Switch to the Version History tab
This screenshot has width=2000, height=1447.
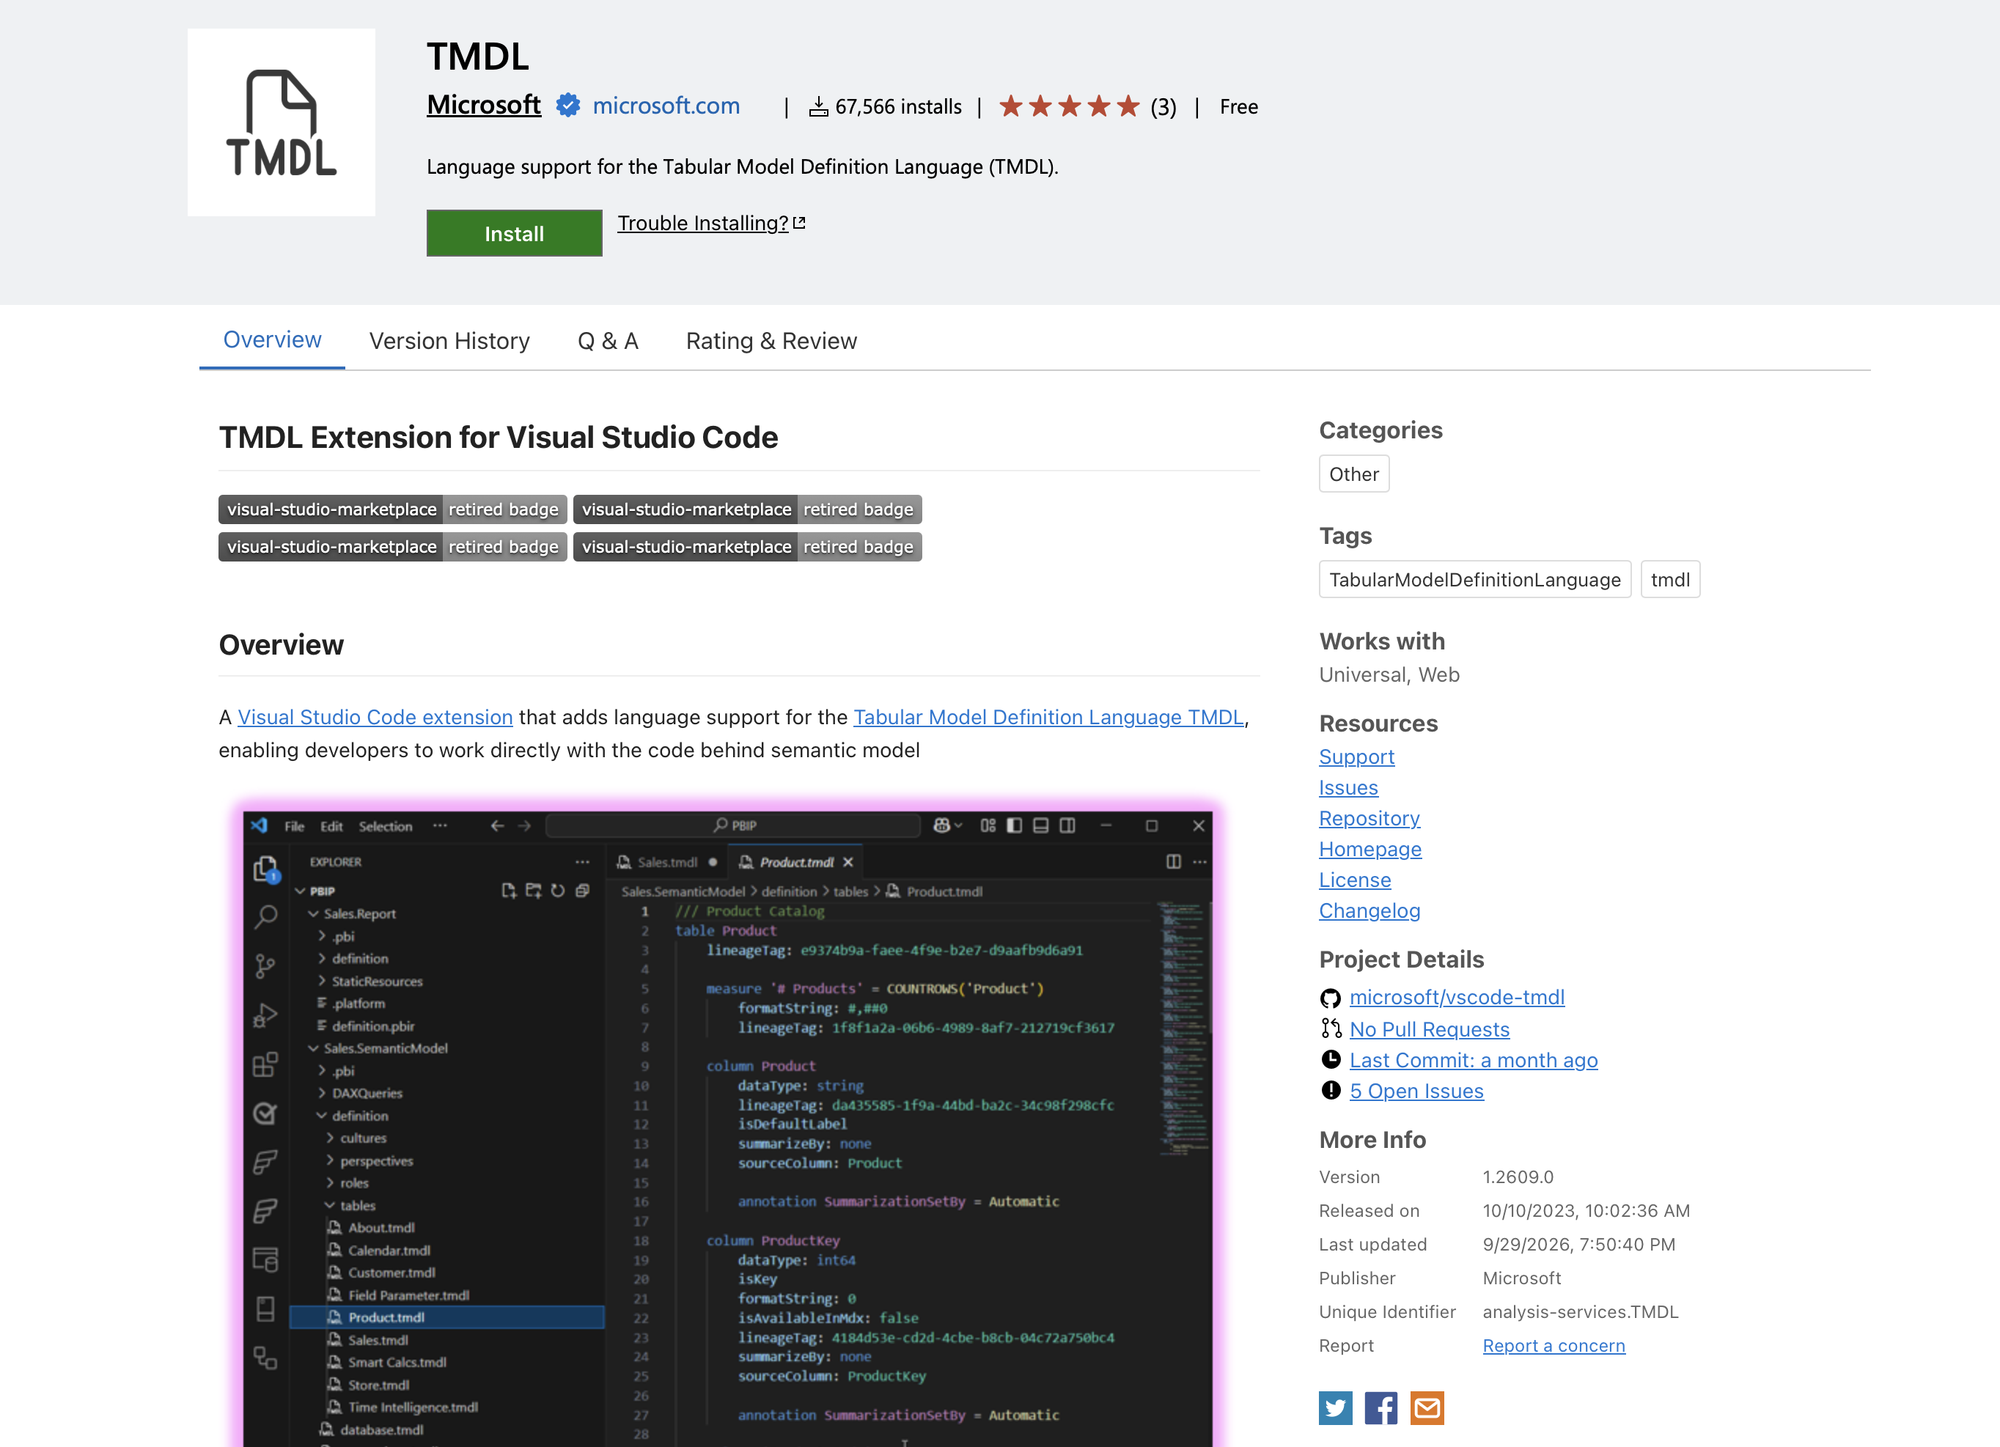449,341
